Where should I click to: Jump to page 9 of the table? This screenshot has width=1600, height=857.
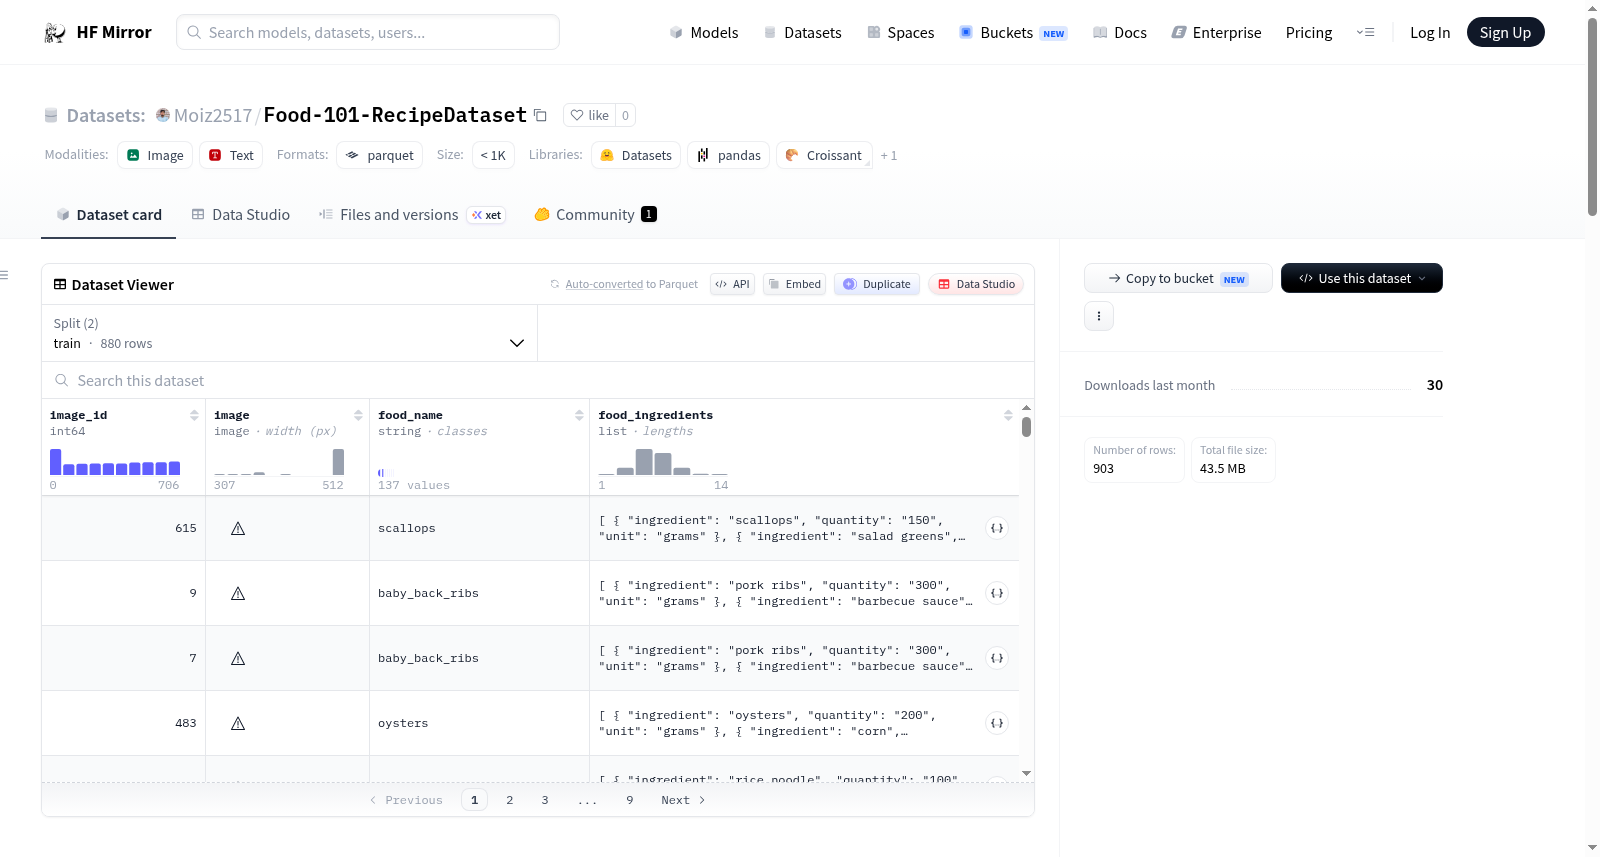(630, 800)
